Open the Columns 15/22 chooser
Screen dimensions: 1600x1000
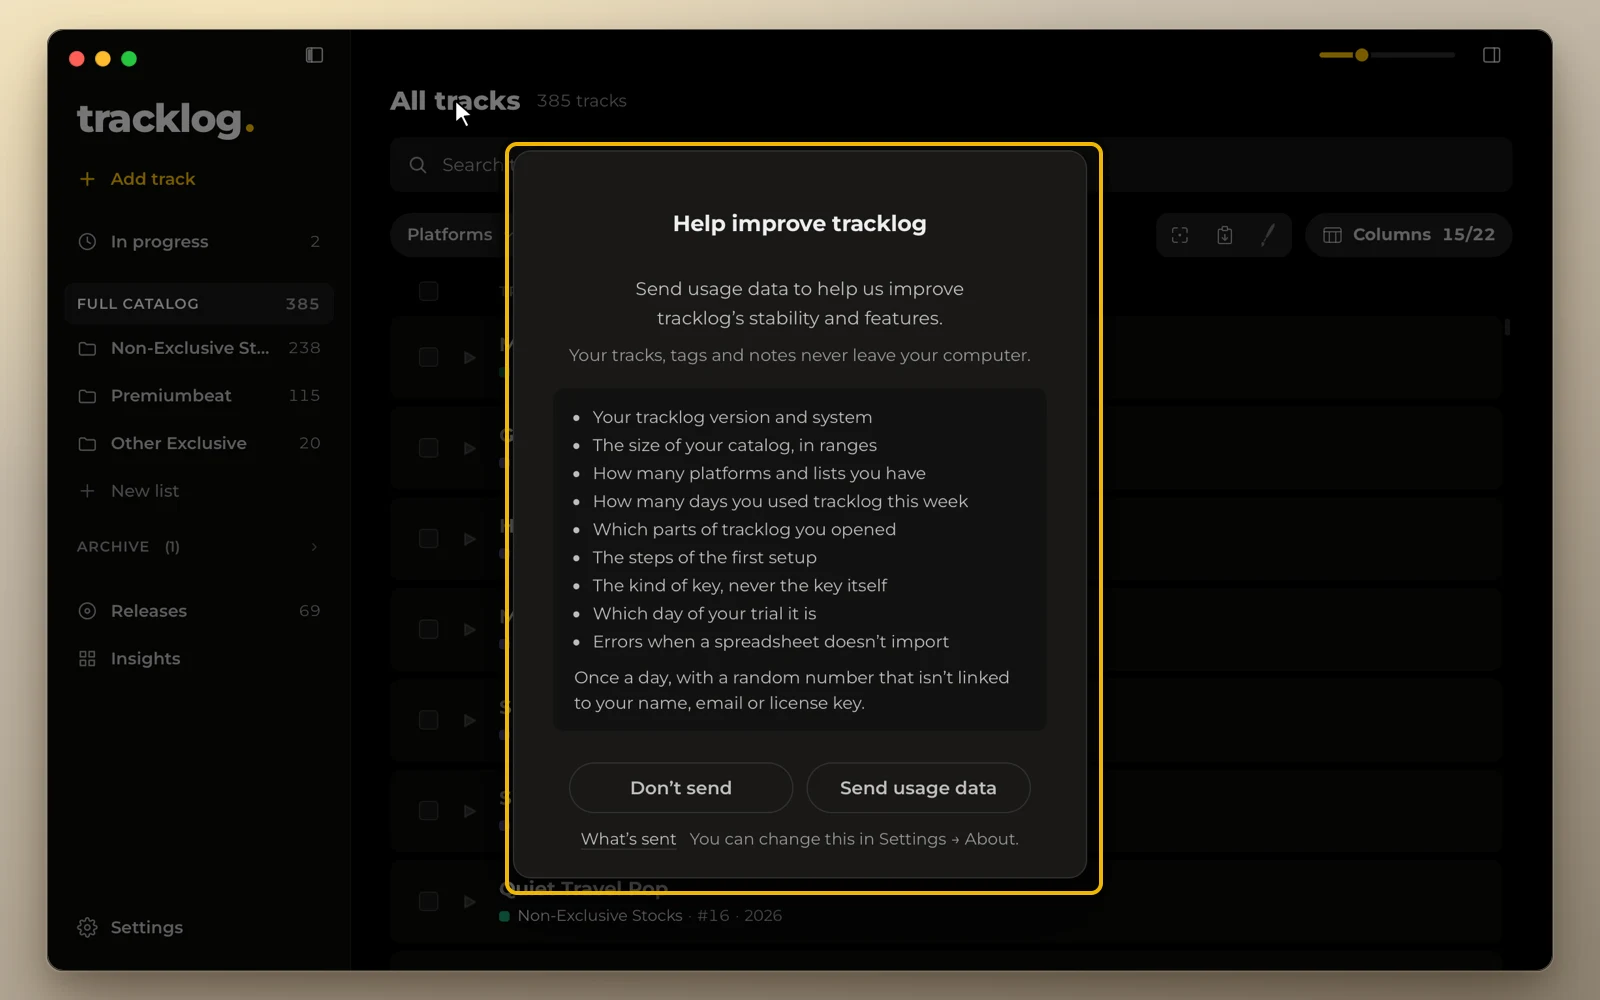(x=1408, y=235)
